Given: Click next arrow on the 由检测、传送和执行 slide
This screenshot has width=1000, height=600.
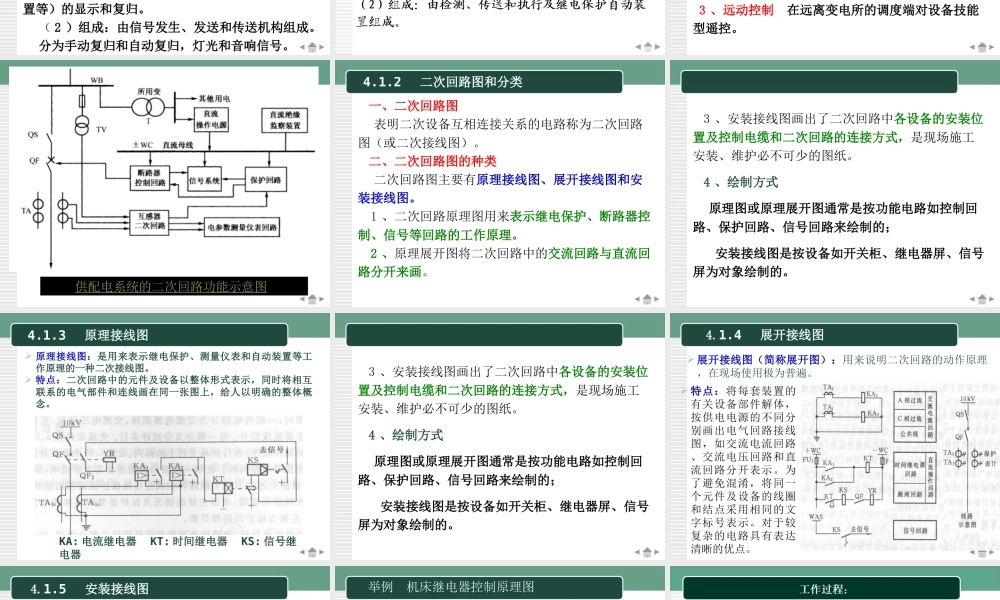Looking at the screenshot, I should [657, 47].
